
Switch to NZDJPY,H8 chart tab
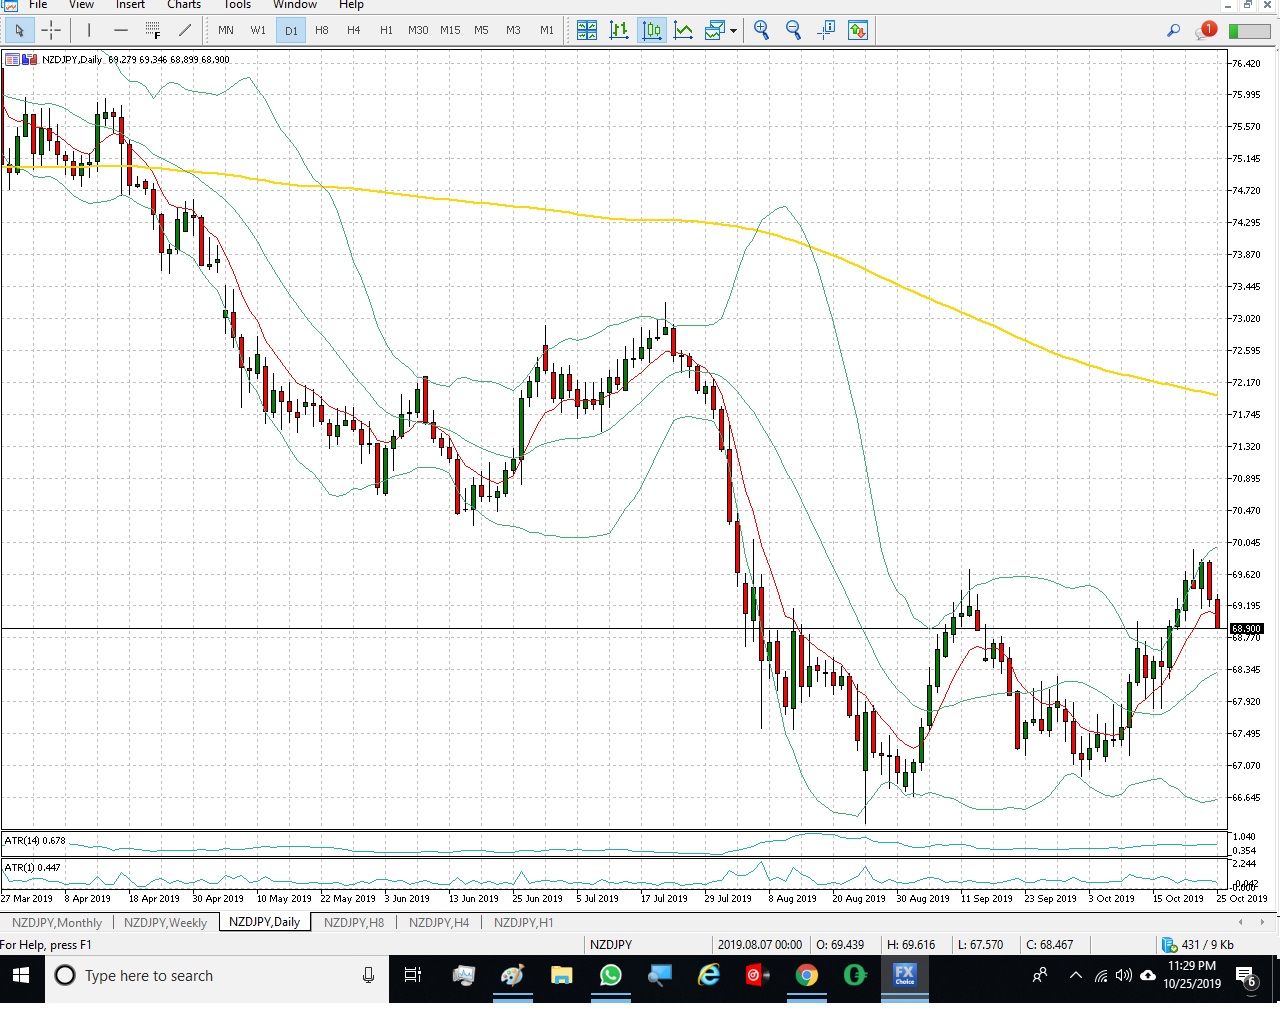coord(354,922)
